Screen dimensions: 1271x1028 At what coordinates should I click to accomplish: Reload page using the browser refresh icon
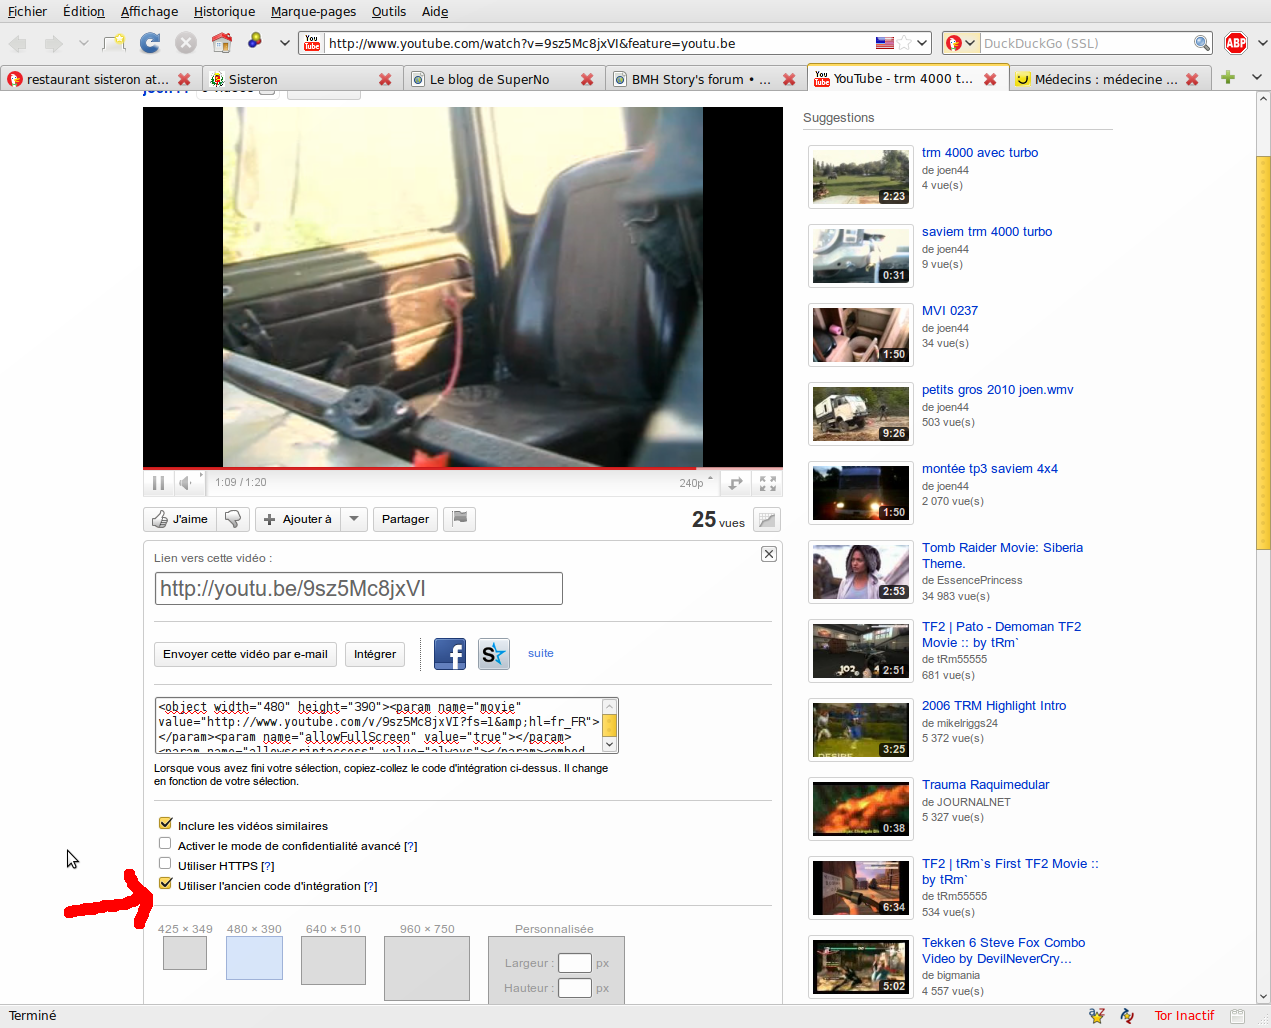(150, 43)
